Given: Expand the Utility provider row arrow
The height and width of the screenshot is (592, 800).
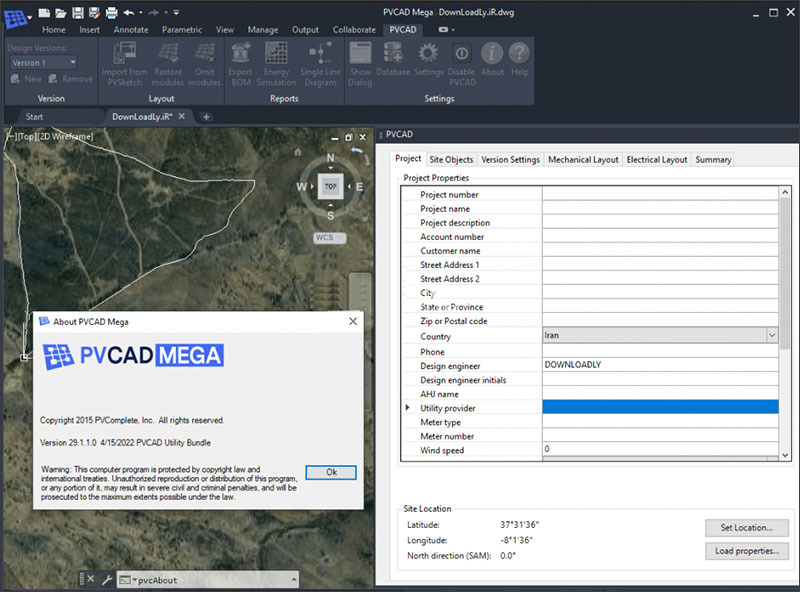Looking at the screenshot, I should coord(407,407).
